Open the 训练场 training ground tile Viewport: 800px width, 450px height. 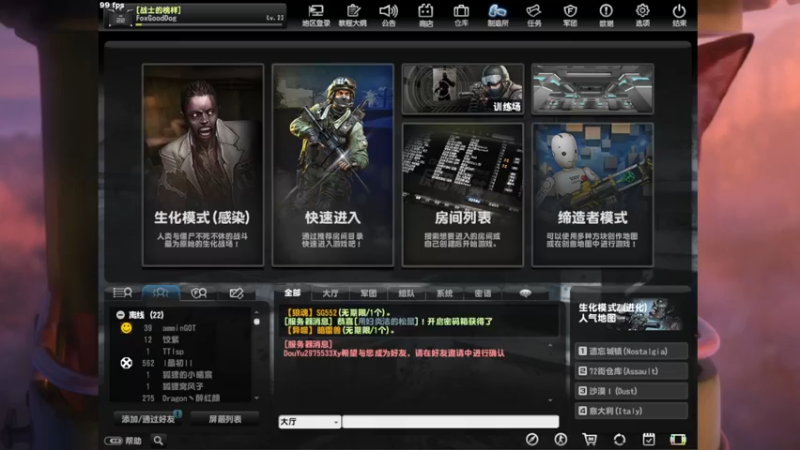click(463, 89)
